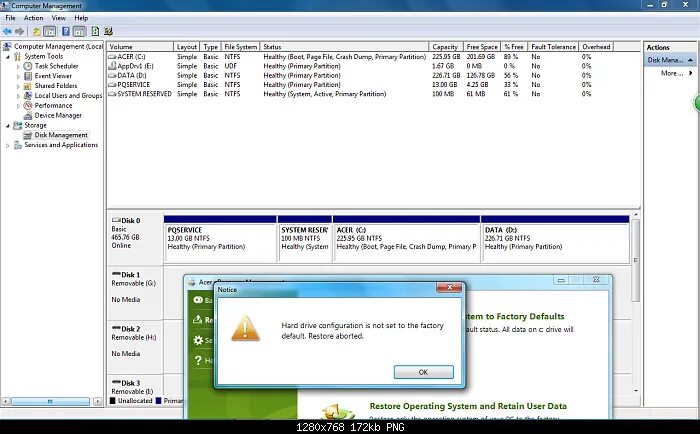Expand the More Actions arrow in Actions pane
This screenshot has width=700, height=434.
[691, 73]
